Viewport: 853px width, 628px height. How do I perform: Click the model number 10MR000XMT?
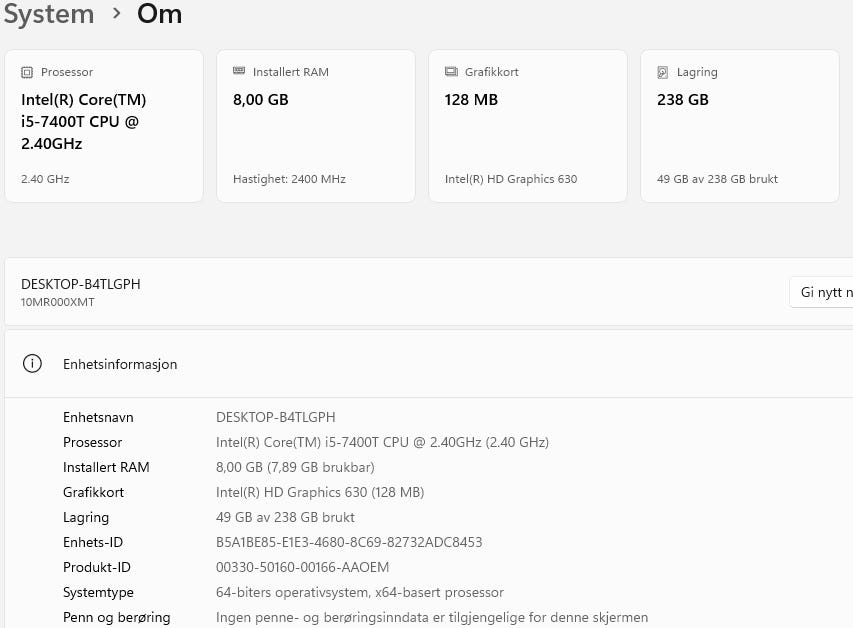point(58,303)
